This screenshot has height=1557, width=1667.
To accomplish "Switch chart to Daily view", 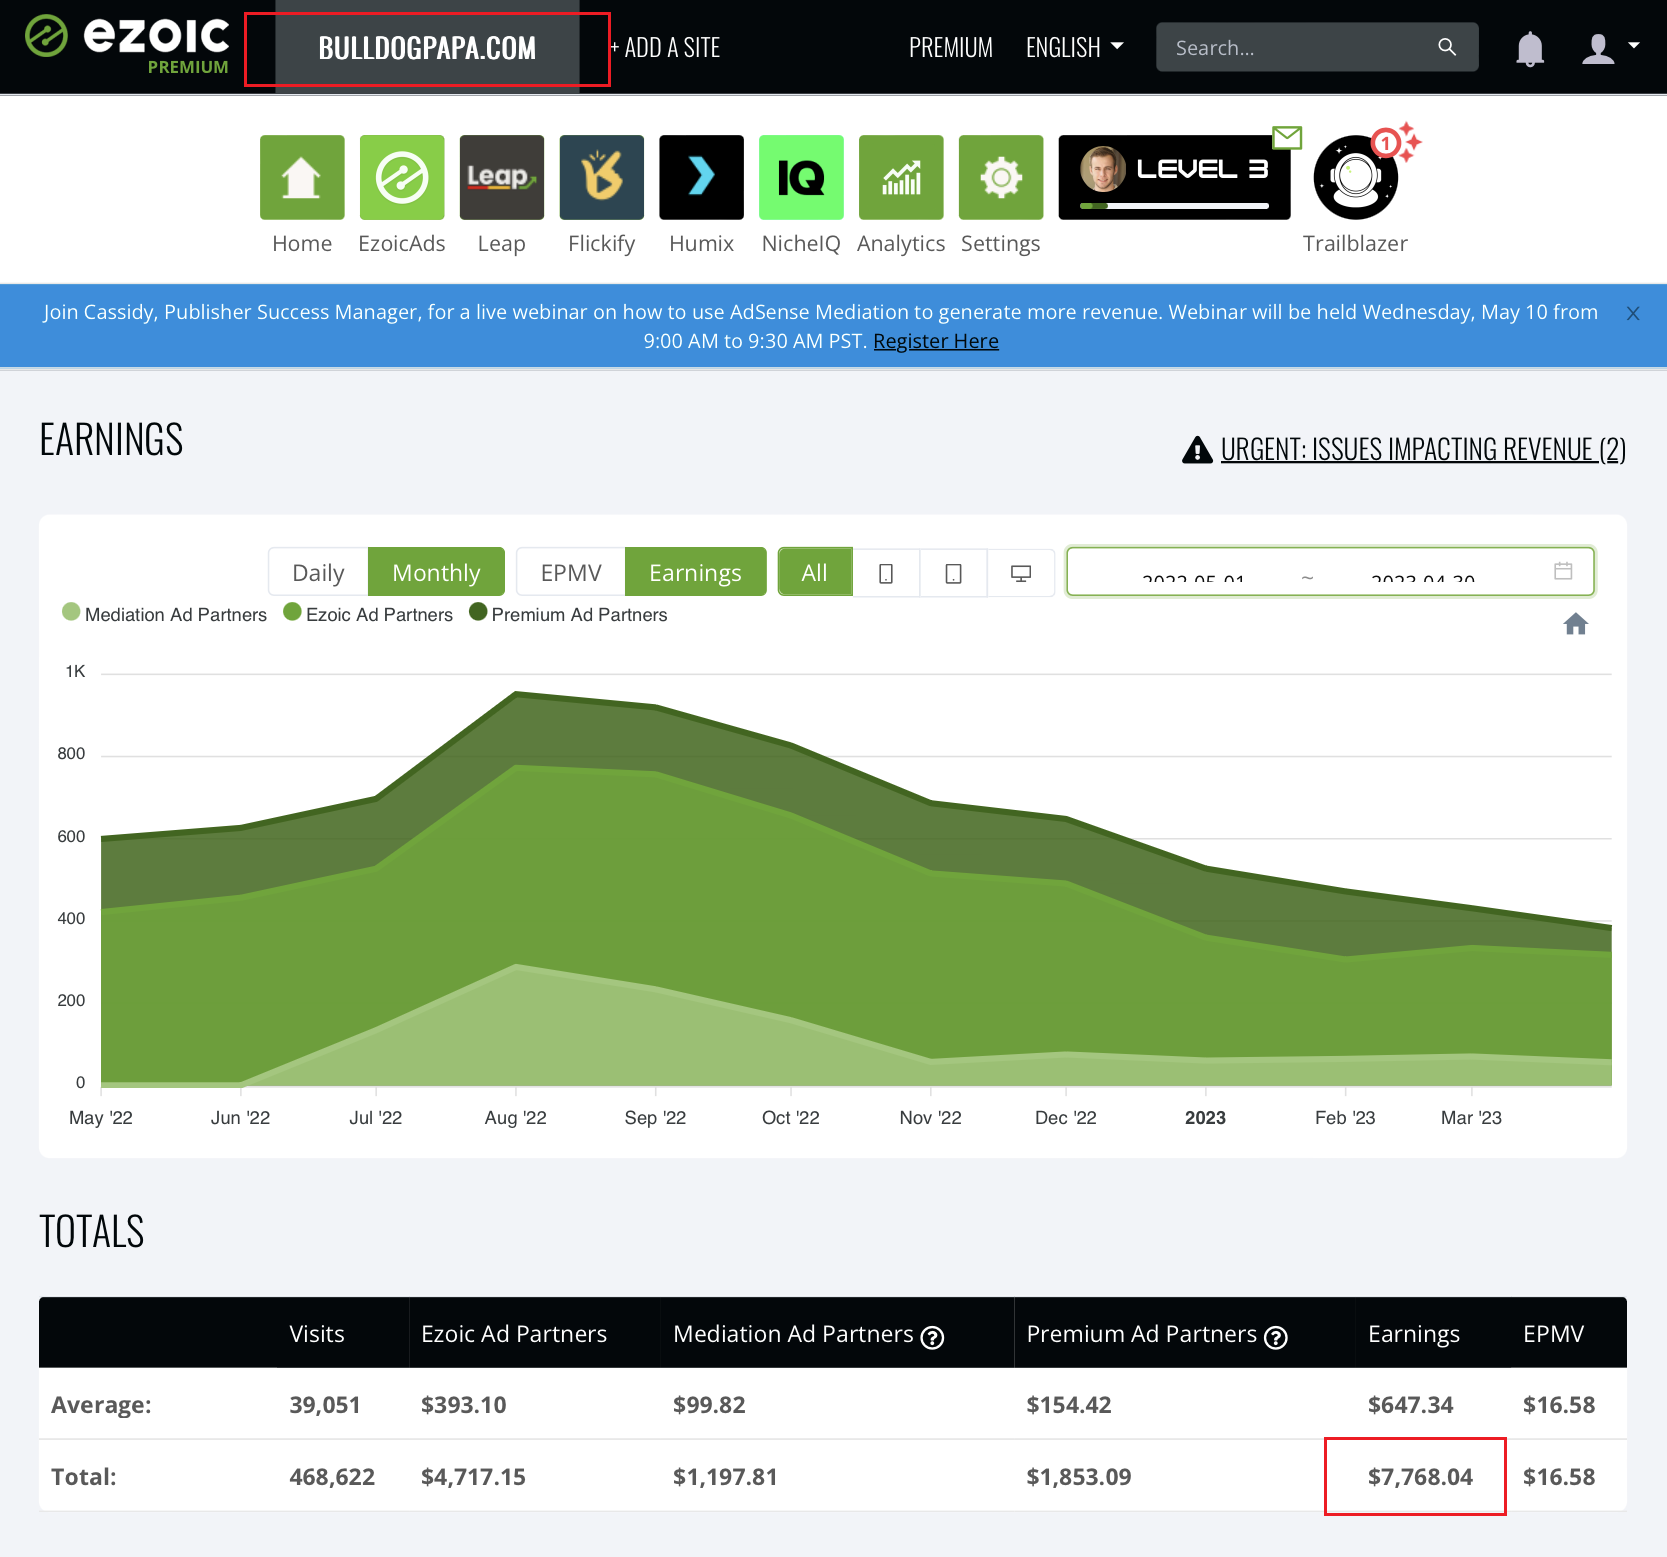I will 318,572.
